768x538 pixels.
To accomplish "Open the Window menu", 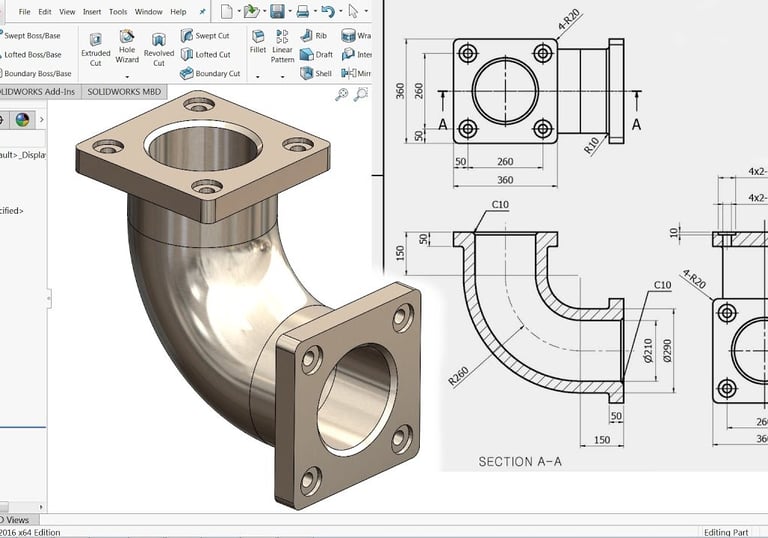I will [x=148, y=12].
